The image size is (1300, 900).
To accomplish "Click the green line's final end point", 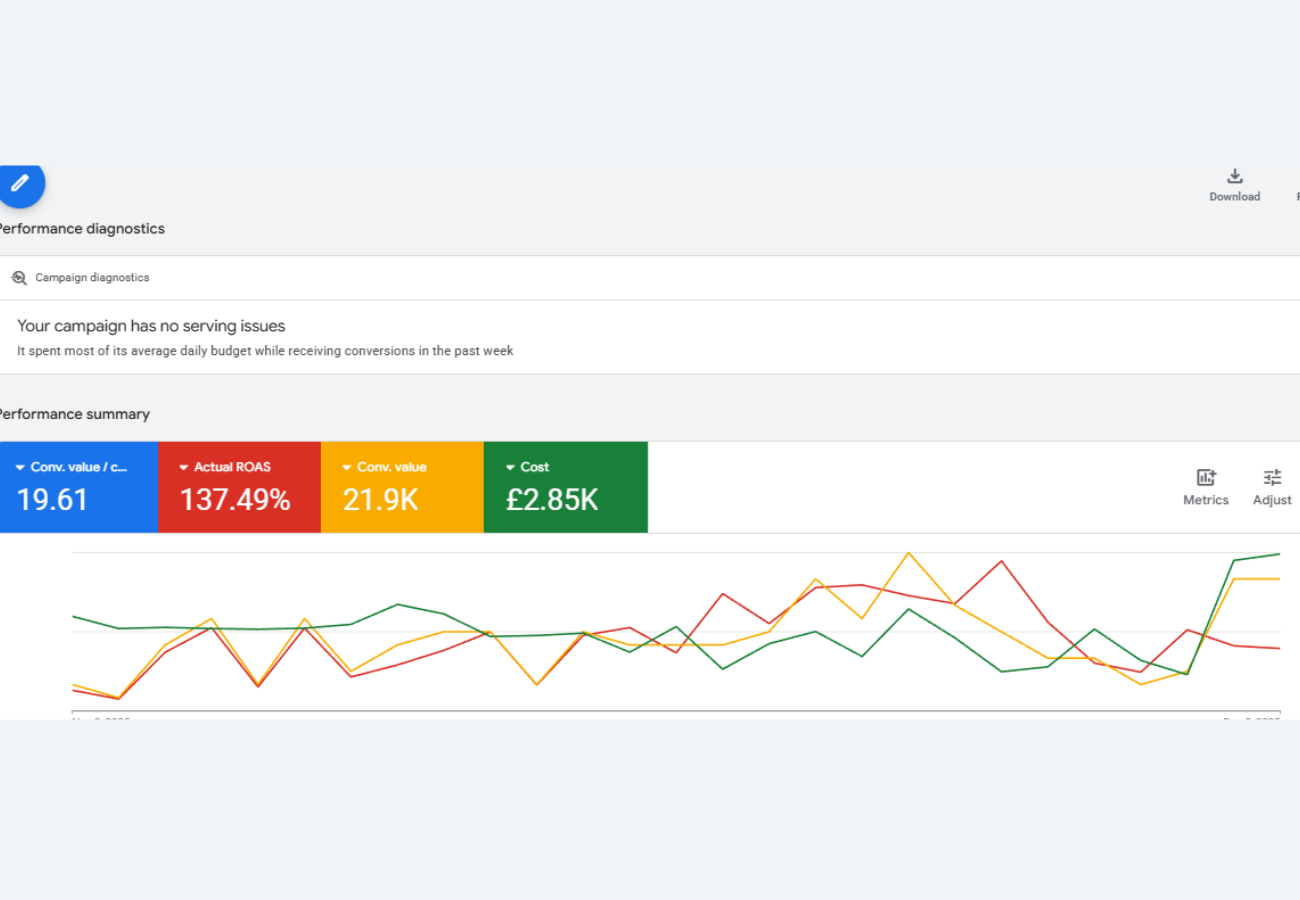I will (x=1279, y=554).
